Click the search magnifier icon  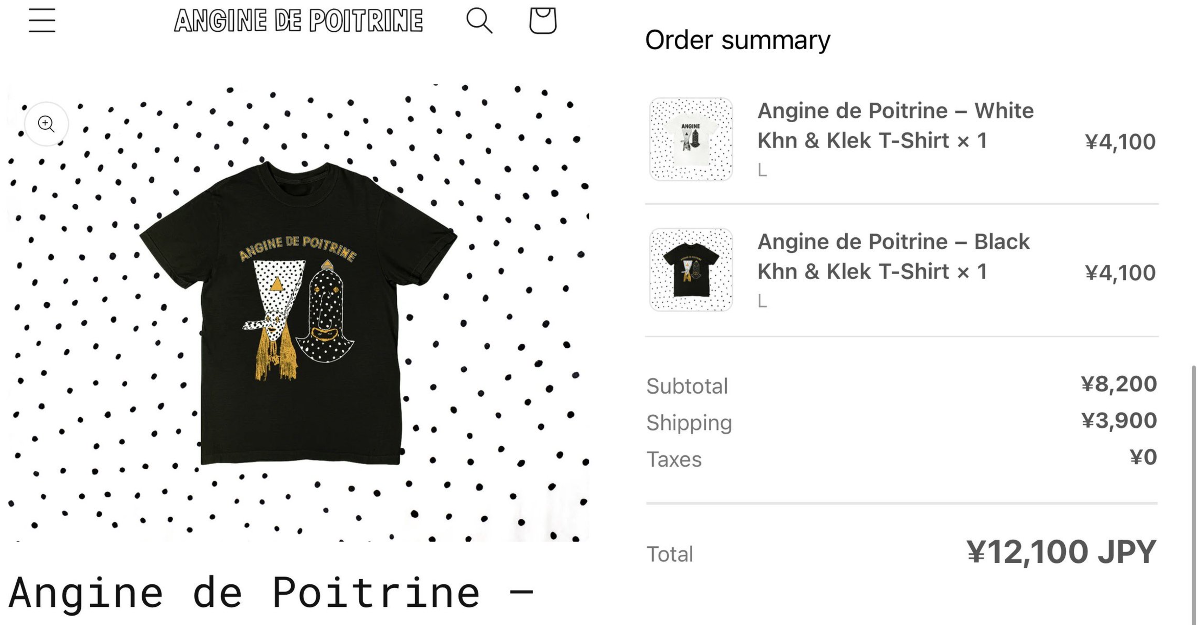click(479, 20)
